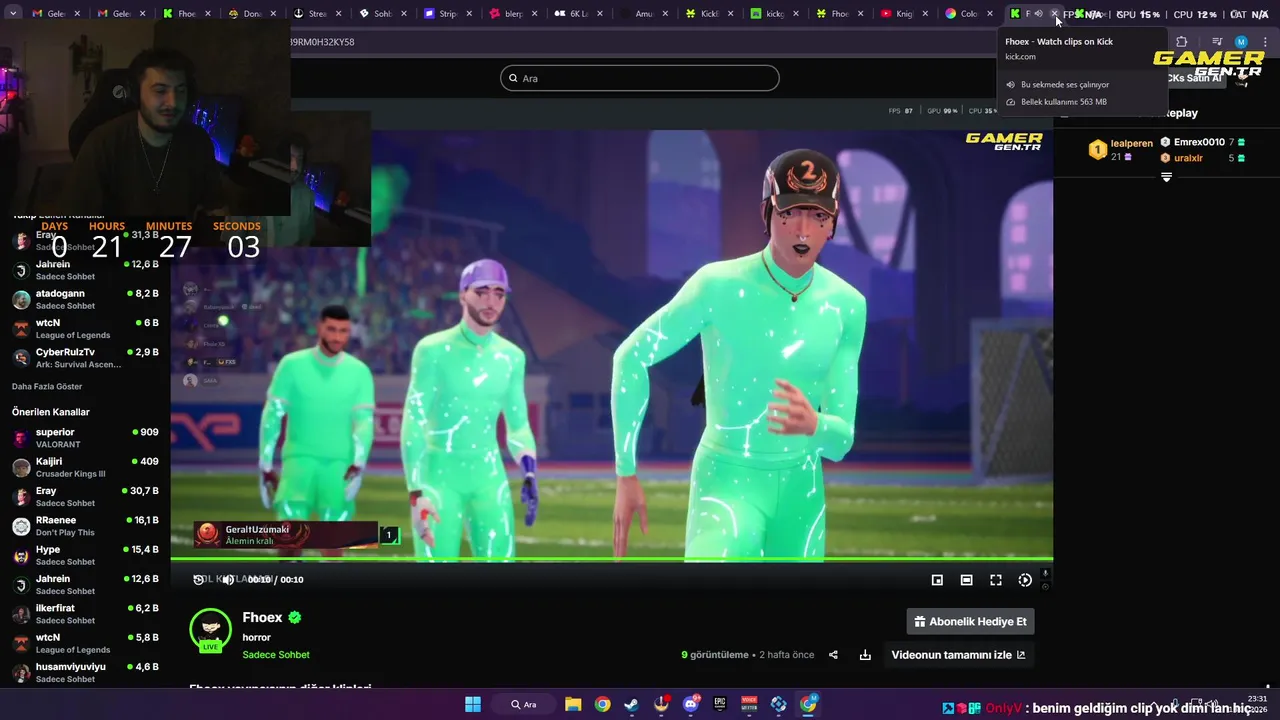Image resolution: width=1280 pixels, height=720 pixels.
Task: Open the taskbar 'Ara' search box
Action: 523,704
